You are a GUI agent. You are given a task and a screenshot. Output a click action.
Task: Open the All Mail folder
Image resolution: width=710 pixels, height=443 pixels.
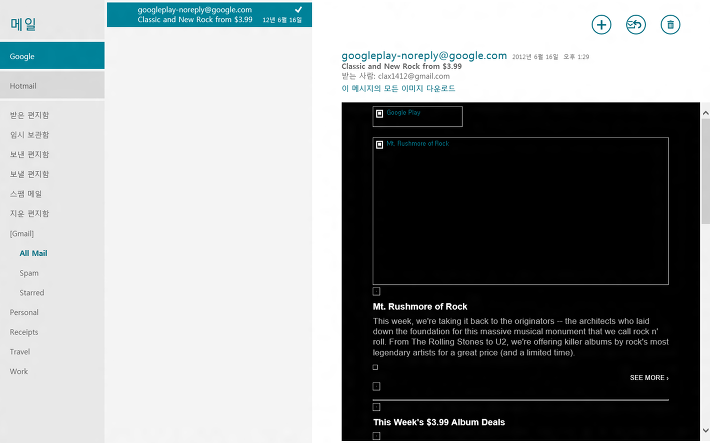[34, 253]
